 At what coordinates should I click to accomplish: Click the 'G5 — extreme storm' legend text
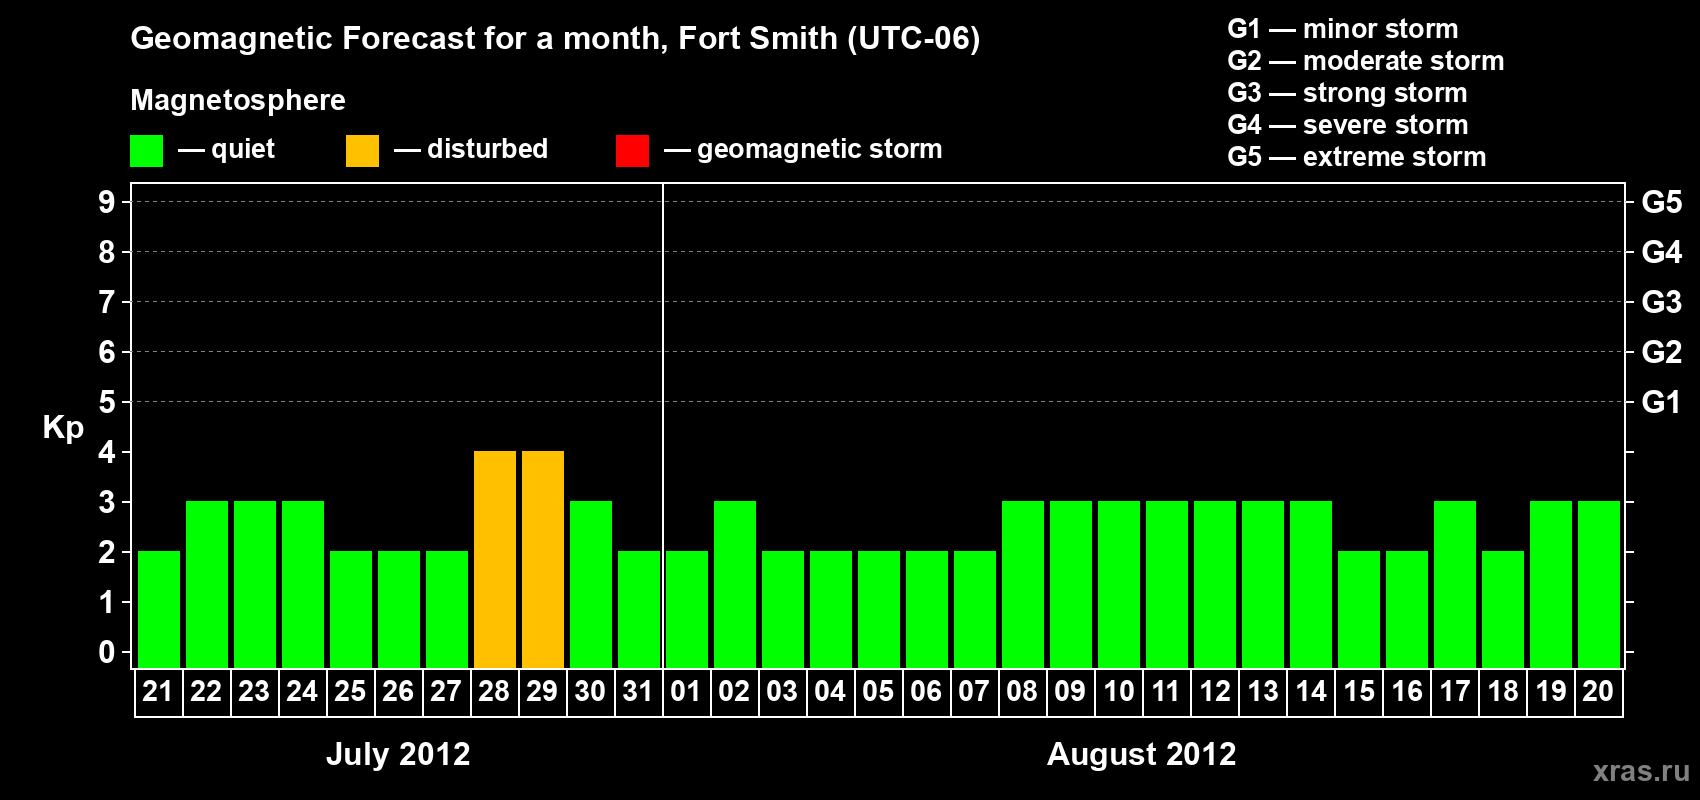pos(1357,157)
